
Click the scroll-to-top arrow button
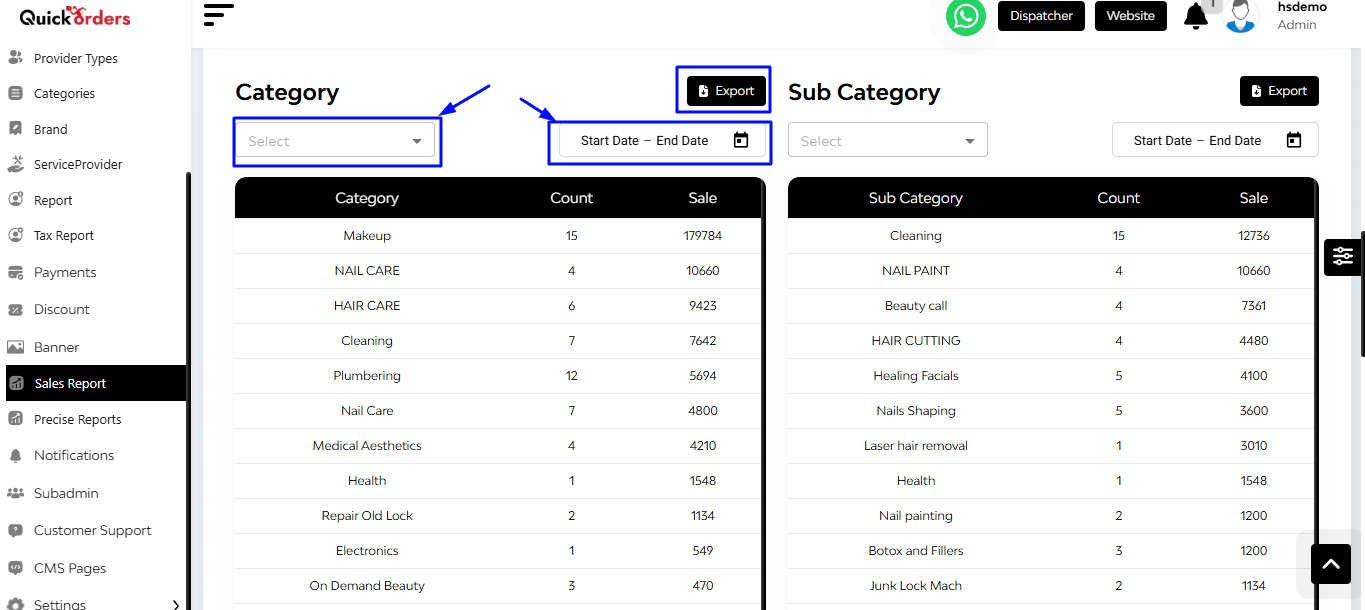pyautogui.click(x=1330, y=564)
